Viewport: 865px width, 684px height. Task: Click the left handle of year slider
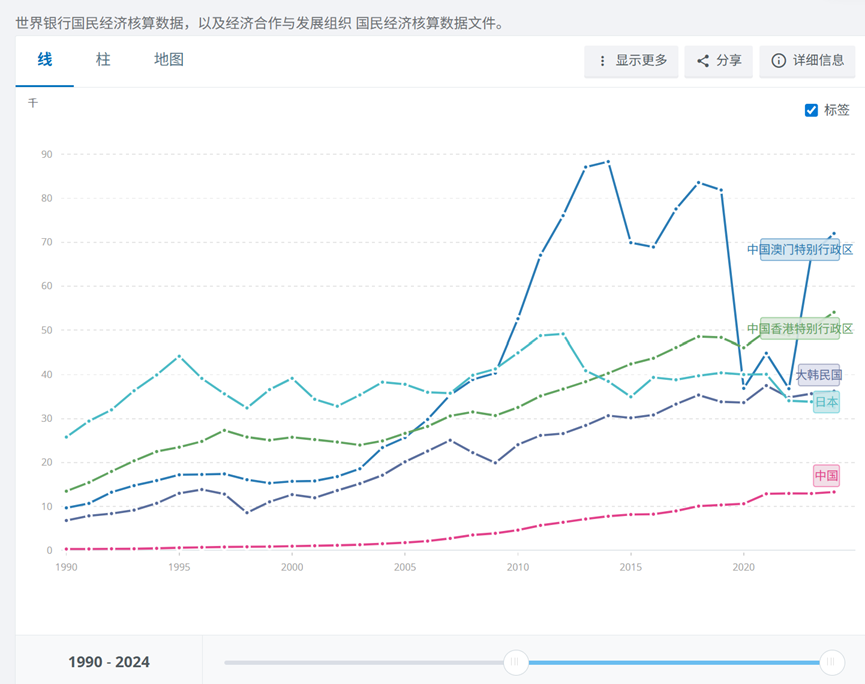point(516,662)
